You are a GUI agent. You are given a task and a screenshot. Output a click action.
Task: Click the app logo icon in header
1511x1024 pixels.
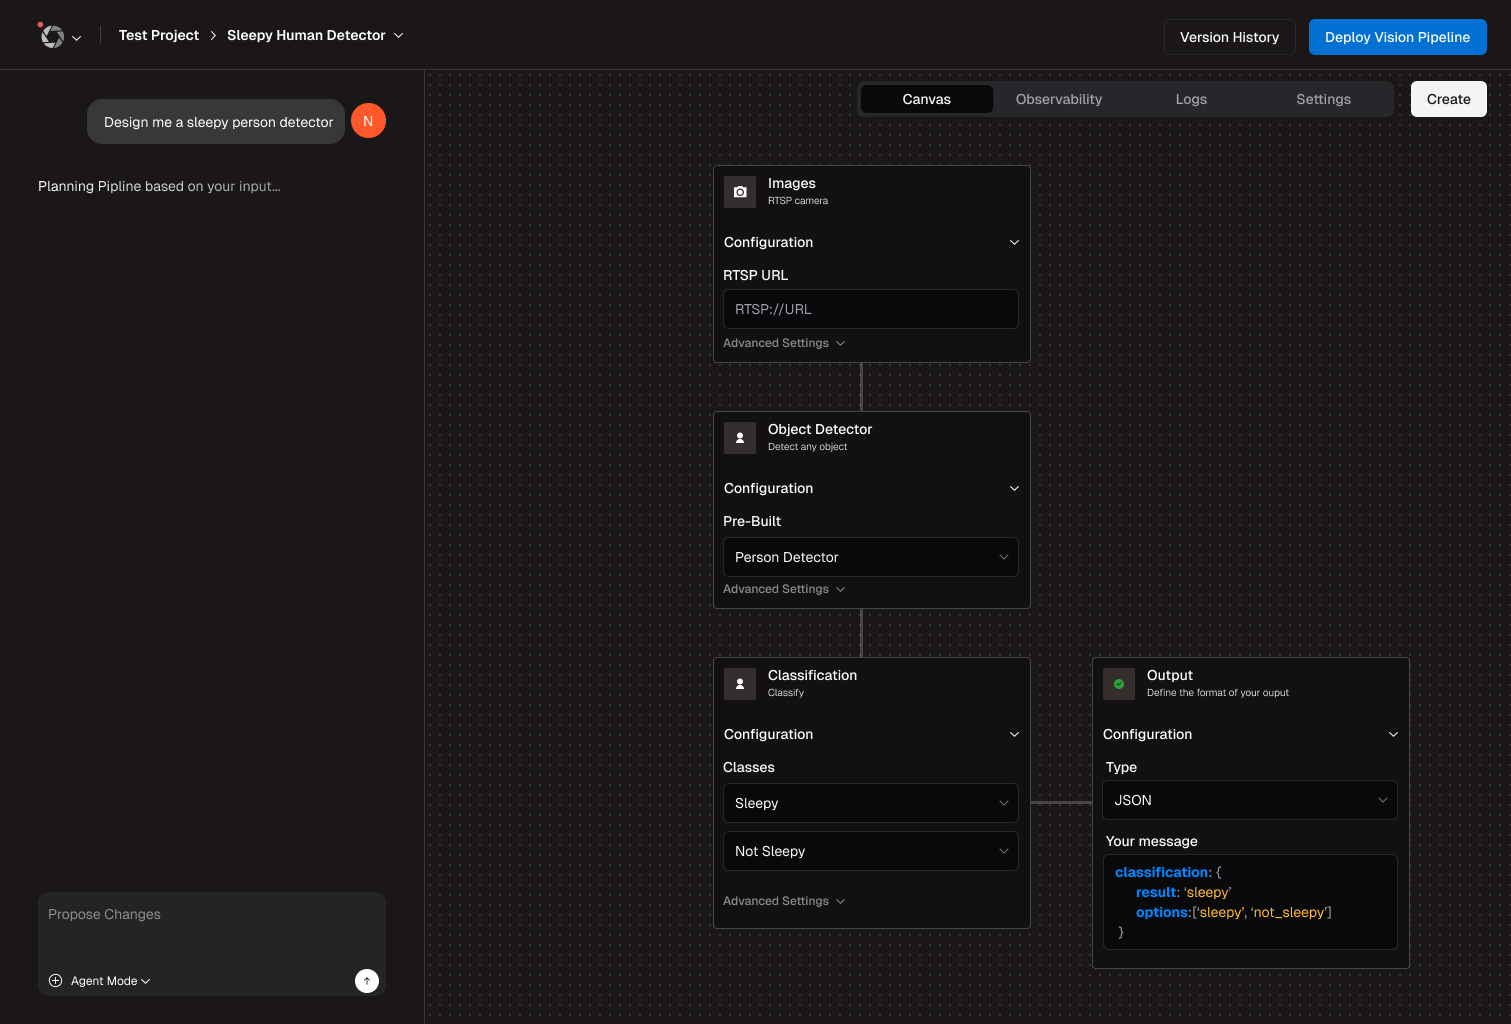click(52, 36)
